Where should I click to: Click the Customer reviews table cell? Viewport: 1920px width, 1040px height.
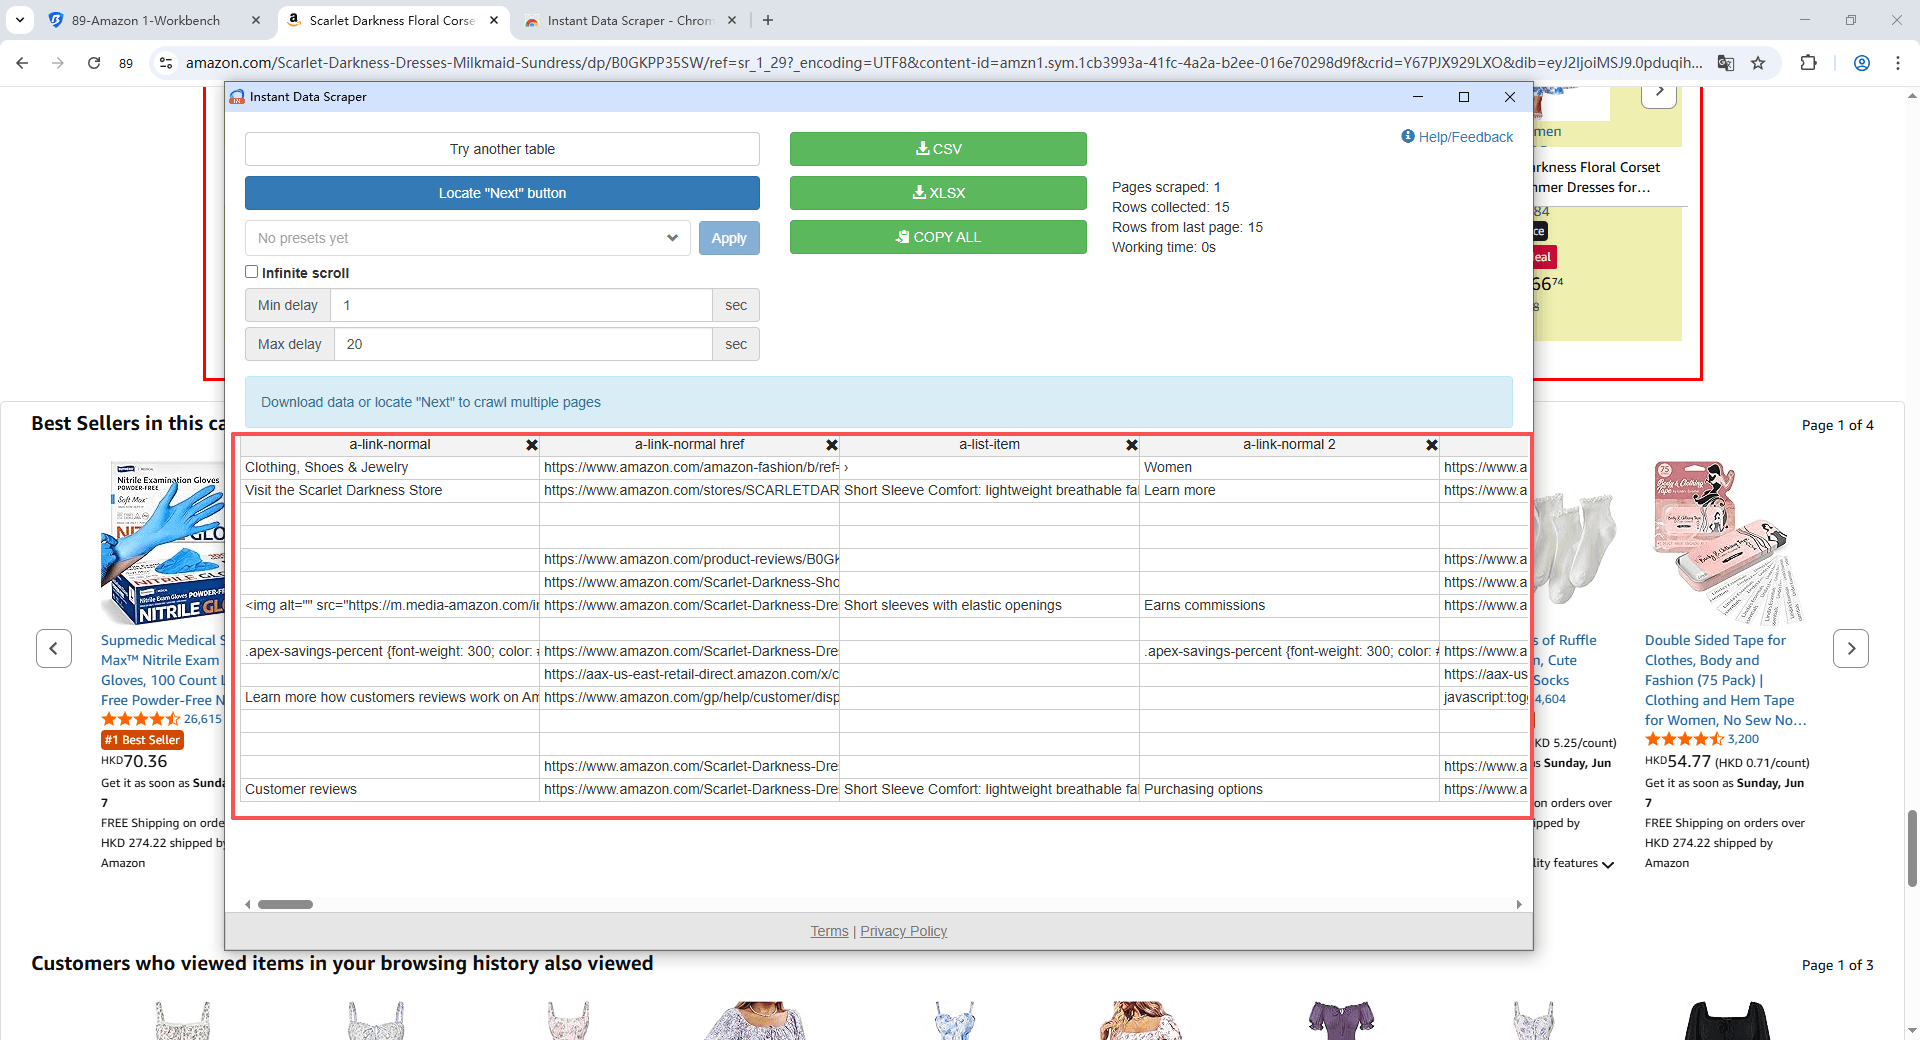click(390, 789)
